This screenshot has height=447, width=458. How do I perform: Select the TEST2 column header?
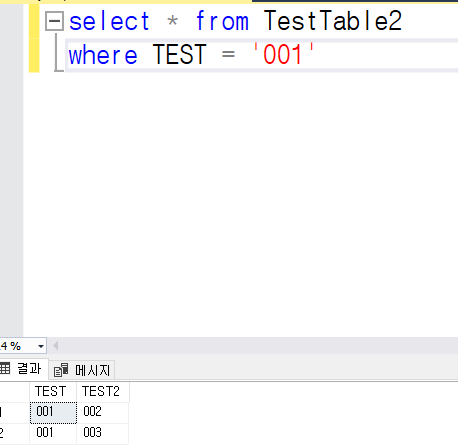tap(103, 391)
